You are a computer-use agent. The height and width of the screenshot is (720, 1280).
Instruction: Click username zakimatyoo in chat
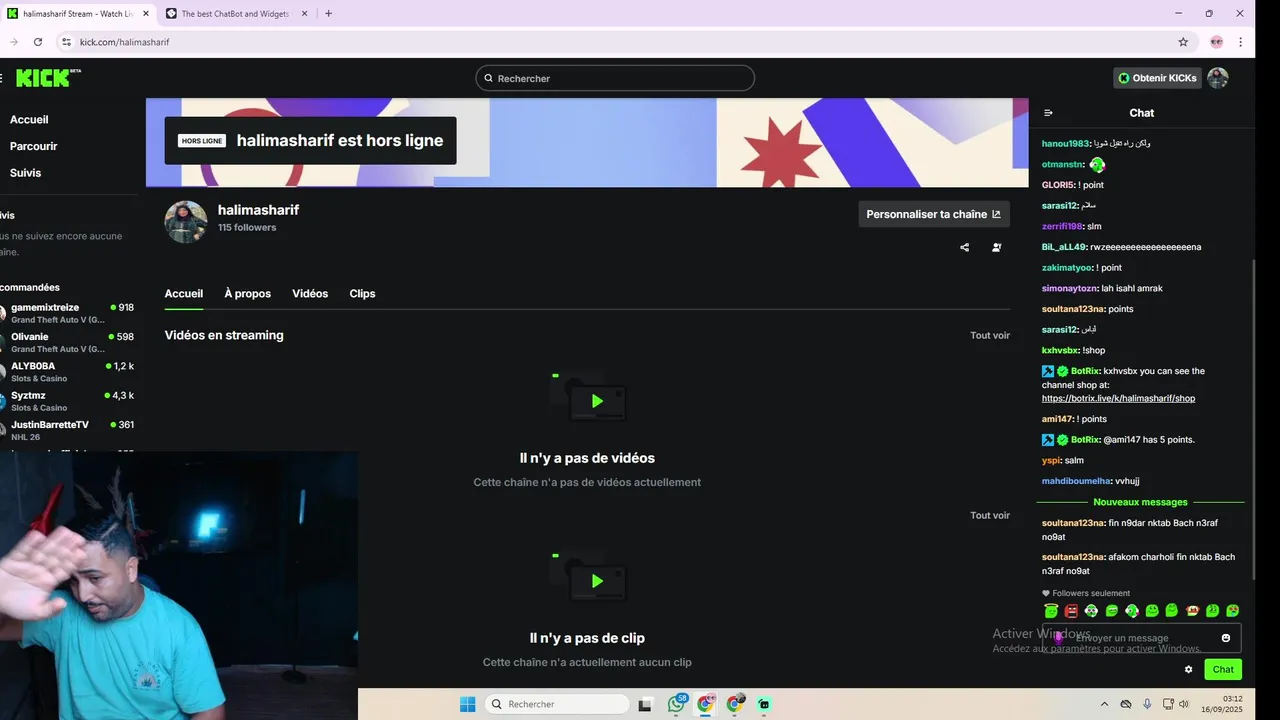(x=1067, y=268)
